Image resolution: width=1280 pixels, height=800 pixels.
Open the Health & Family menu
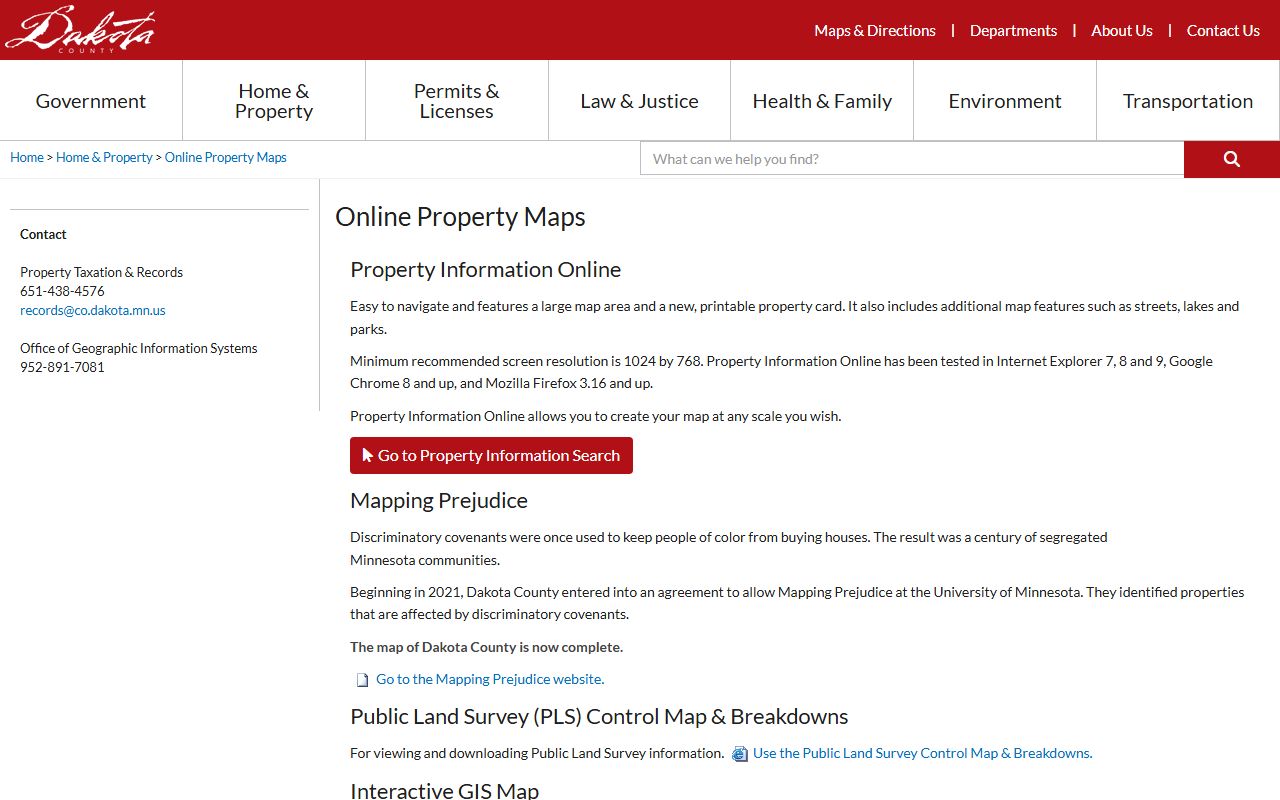click(822, 101)
